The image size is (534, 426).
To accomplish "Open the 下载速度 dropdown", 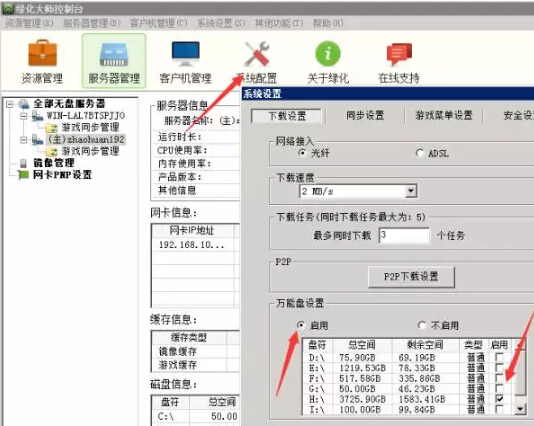I will point(411,191).
